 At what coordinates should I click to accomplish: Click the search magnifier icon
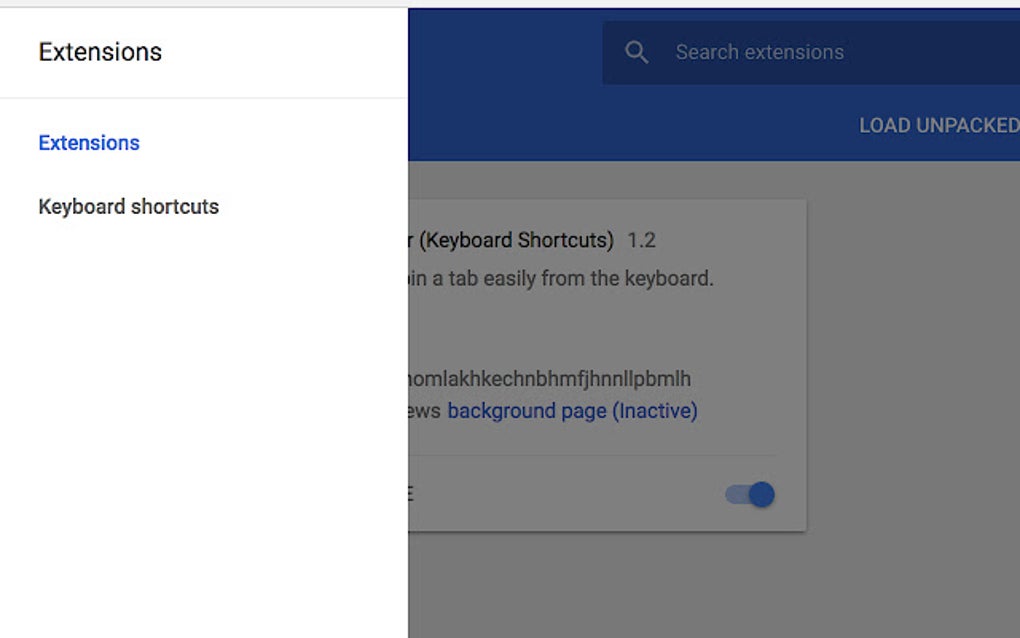tap(637, 51)
